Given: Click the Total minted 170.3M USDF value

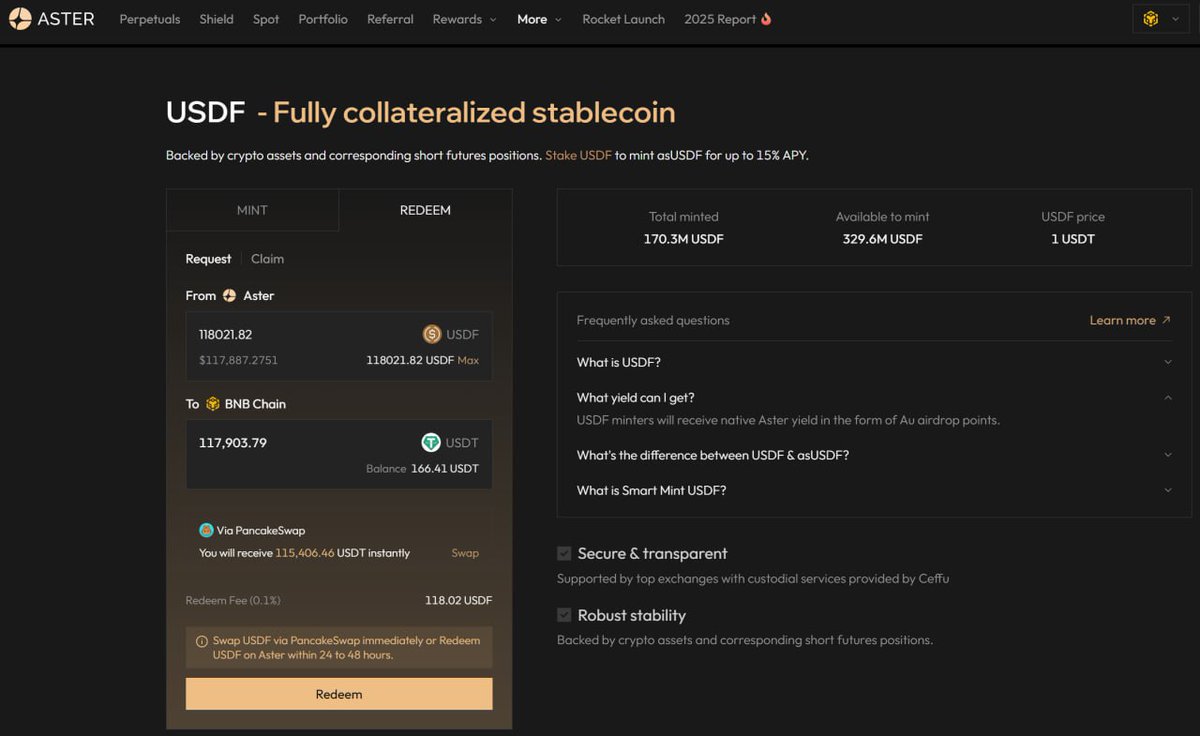Looking at the screenshot, I should tap(684, 239).
